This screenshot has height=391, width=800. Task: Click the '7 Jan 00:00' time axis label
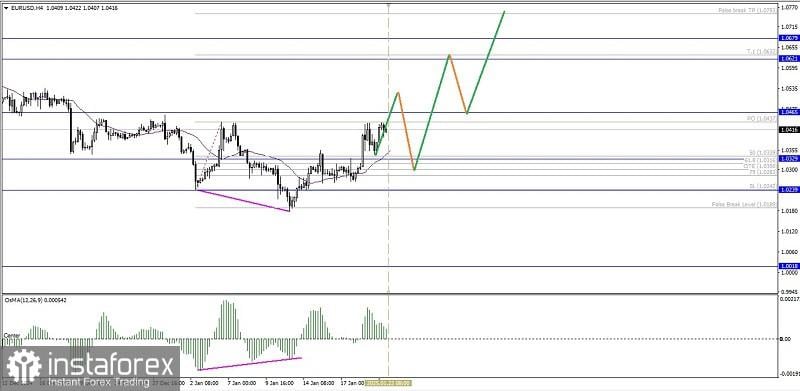(x=241, y=383)
